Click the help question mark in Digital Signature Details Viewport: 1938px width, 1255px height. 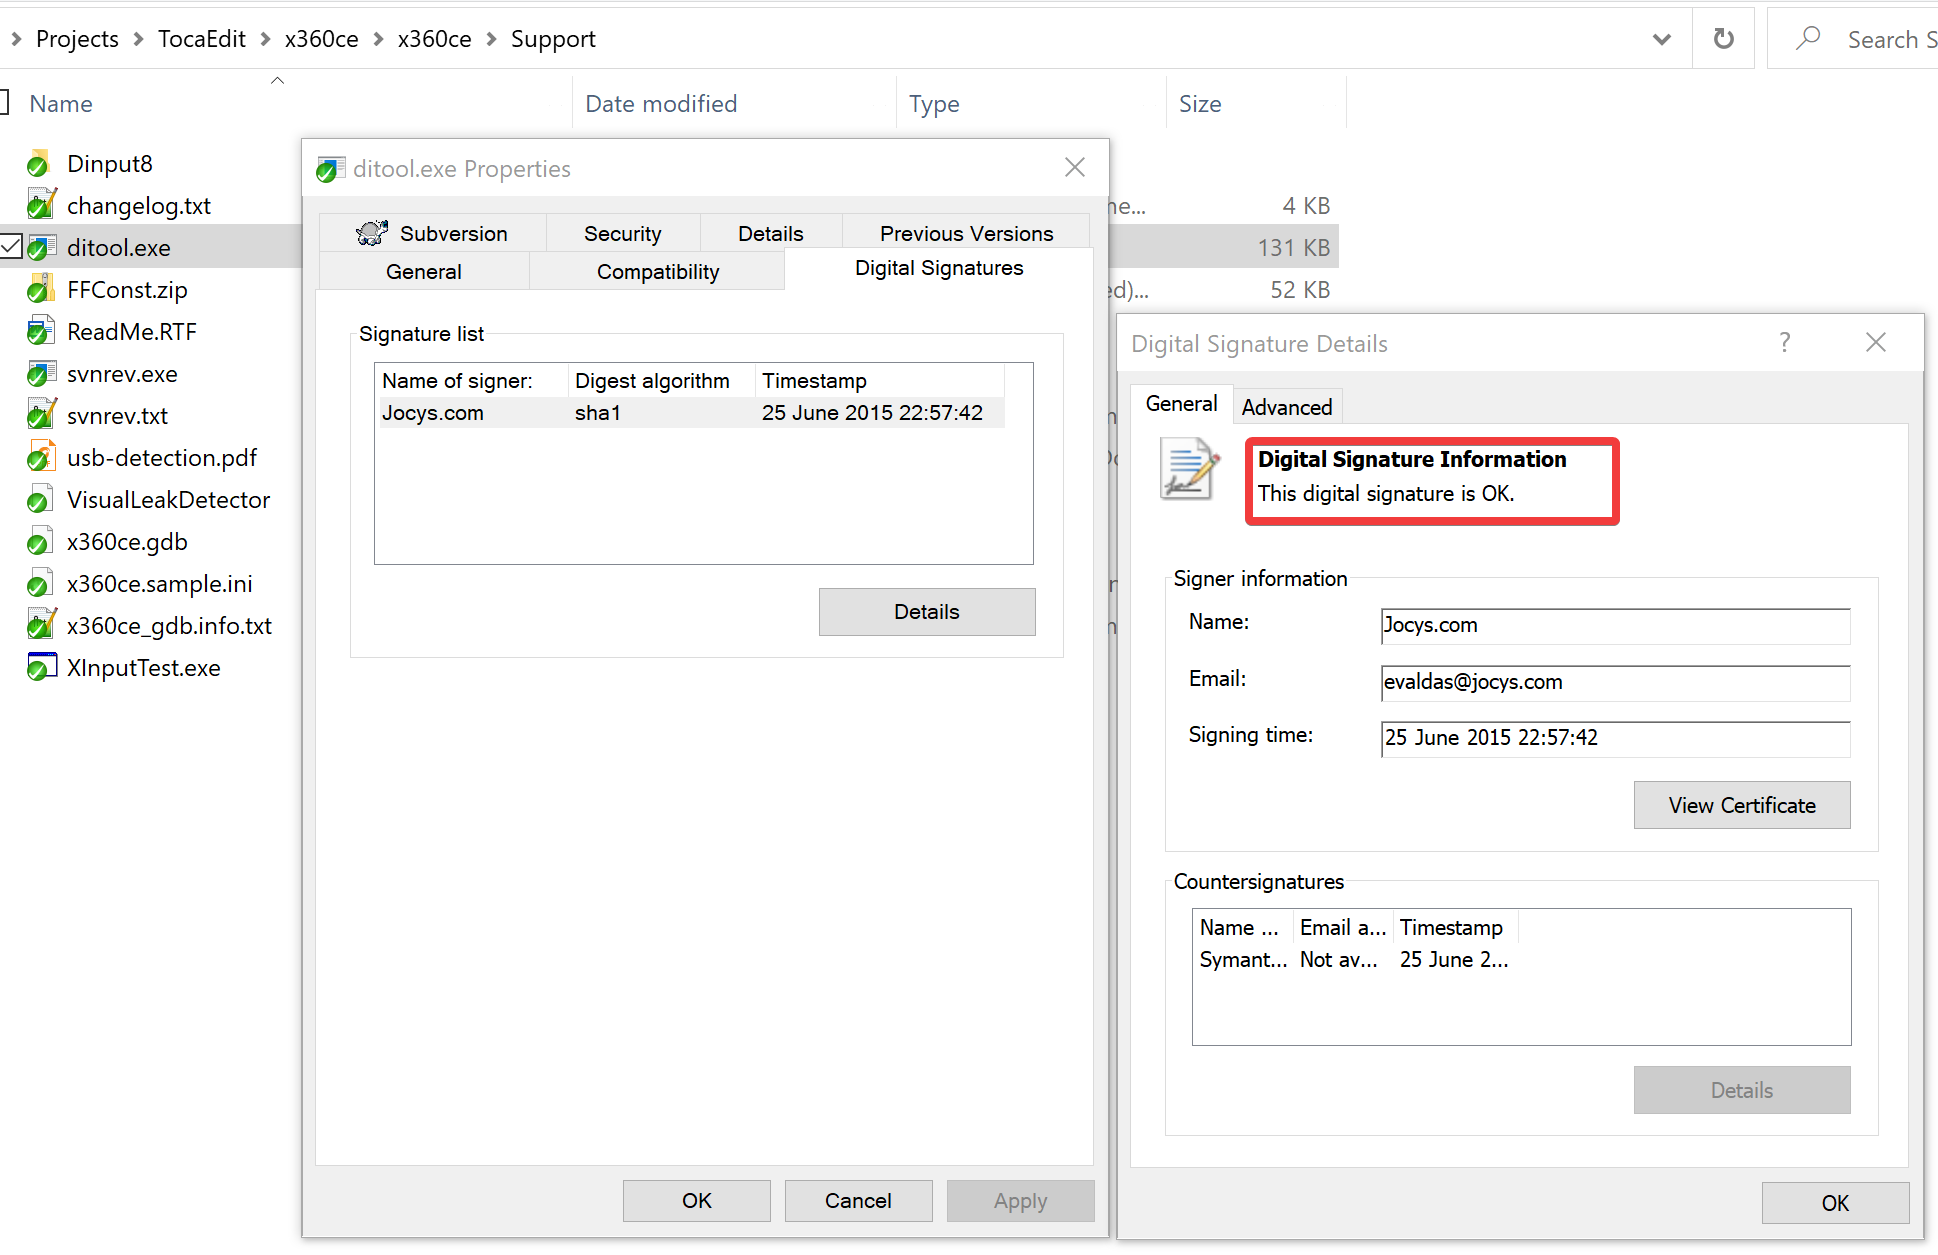coord(1784,342)
